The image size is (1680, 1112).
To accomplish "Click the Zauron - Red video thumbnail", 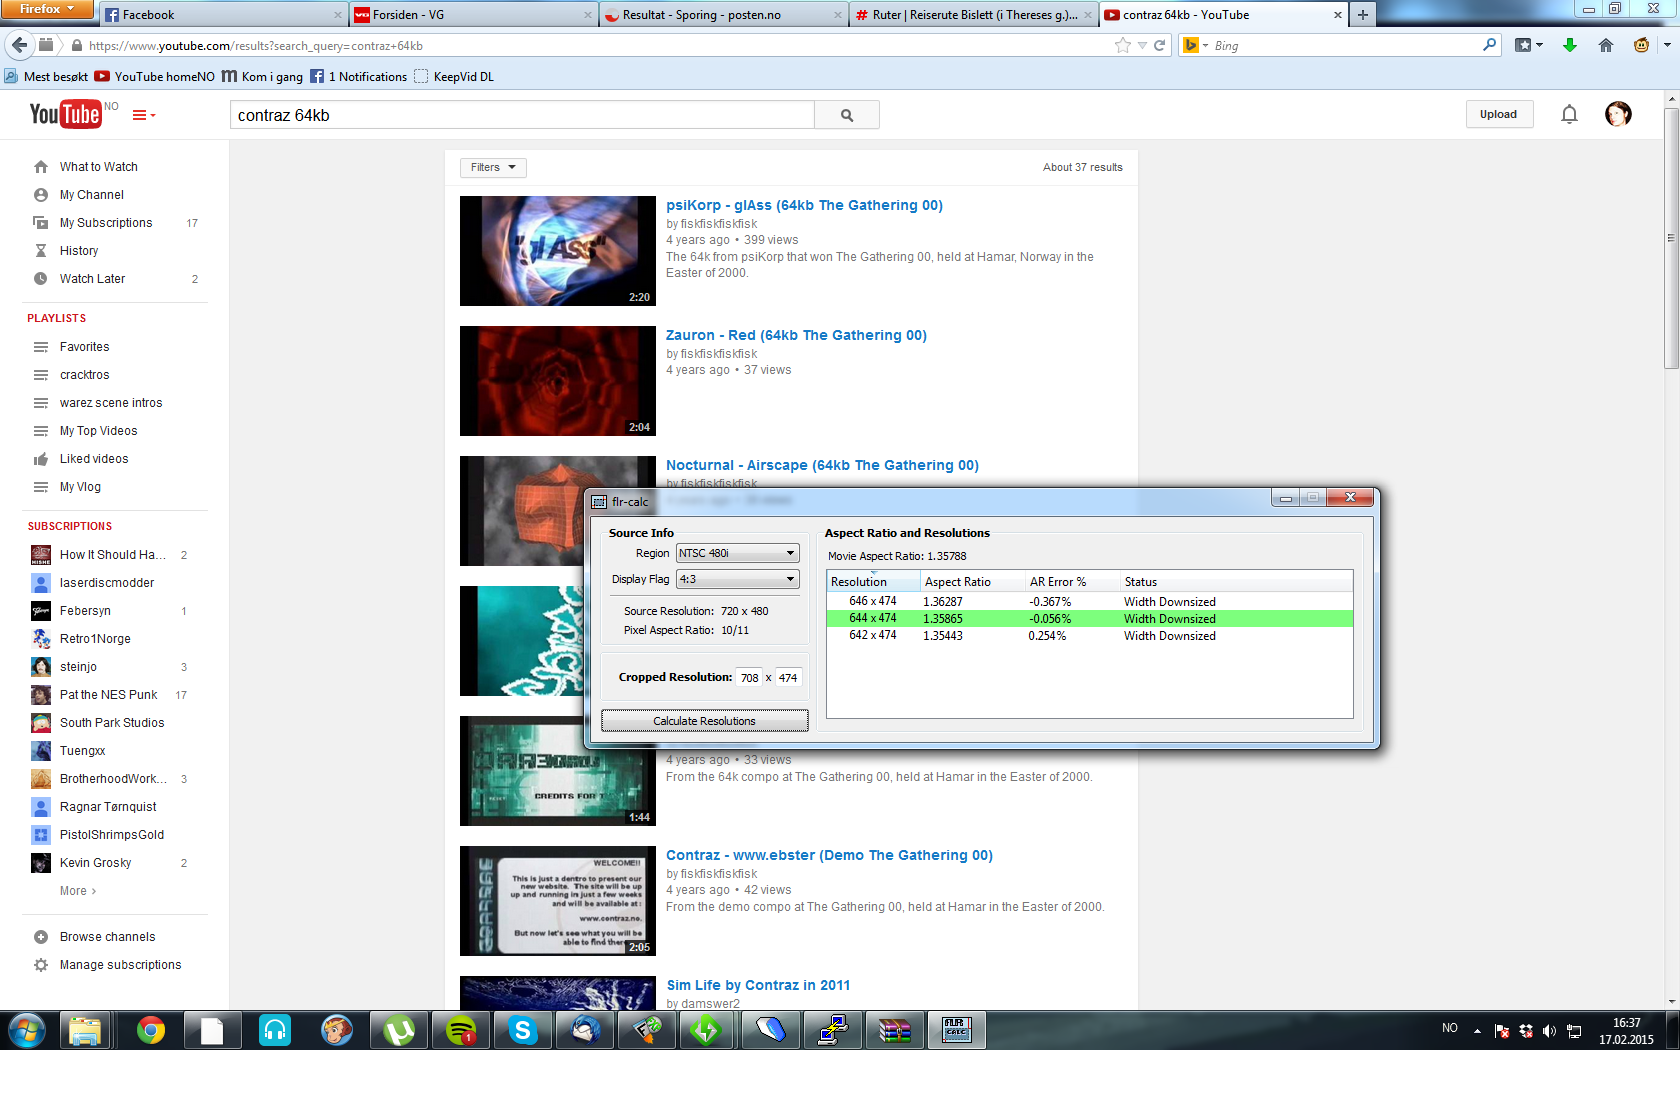I will 557,381.
